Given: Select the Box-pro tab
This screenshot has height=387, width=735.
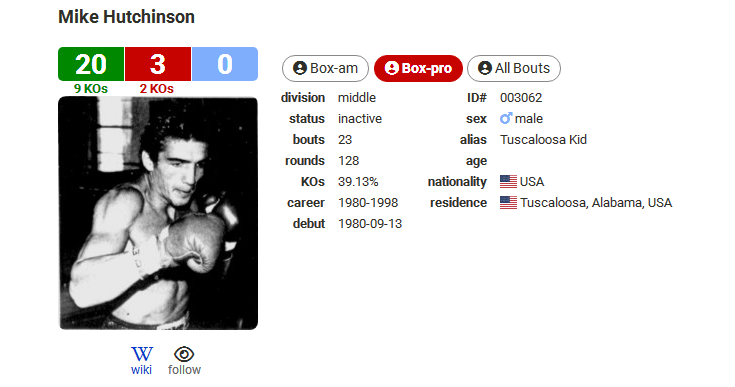Looking at the screenshot, I should (418, 68).
